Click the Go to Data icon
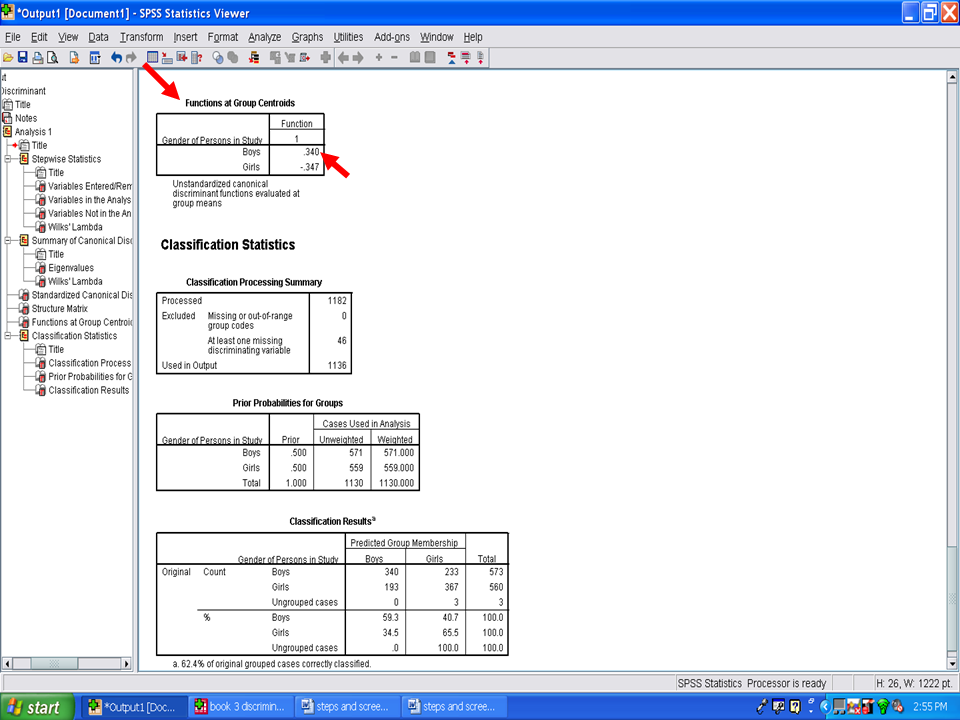The image size is (960, 720). click(x=152, y=58)
